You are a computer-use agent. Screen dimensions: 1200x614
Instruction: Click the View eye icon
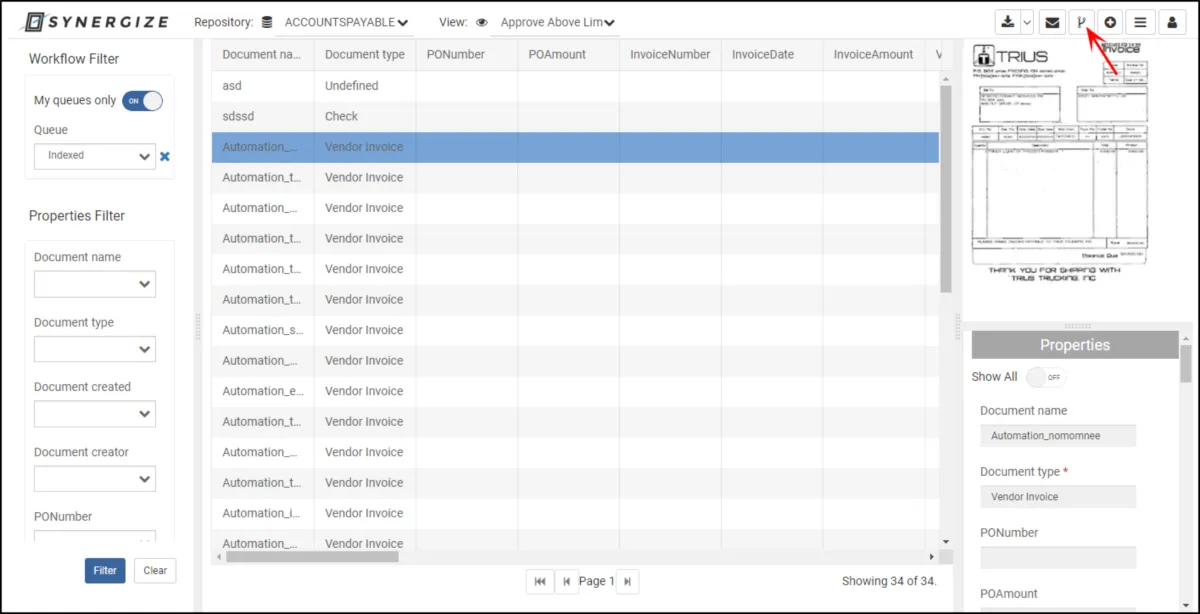[x=481, y=22]
